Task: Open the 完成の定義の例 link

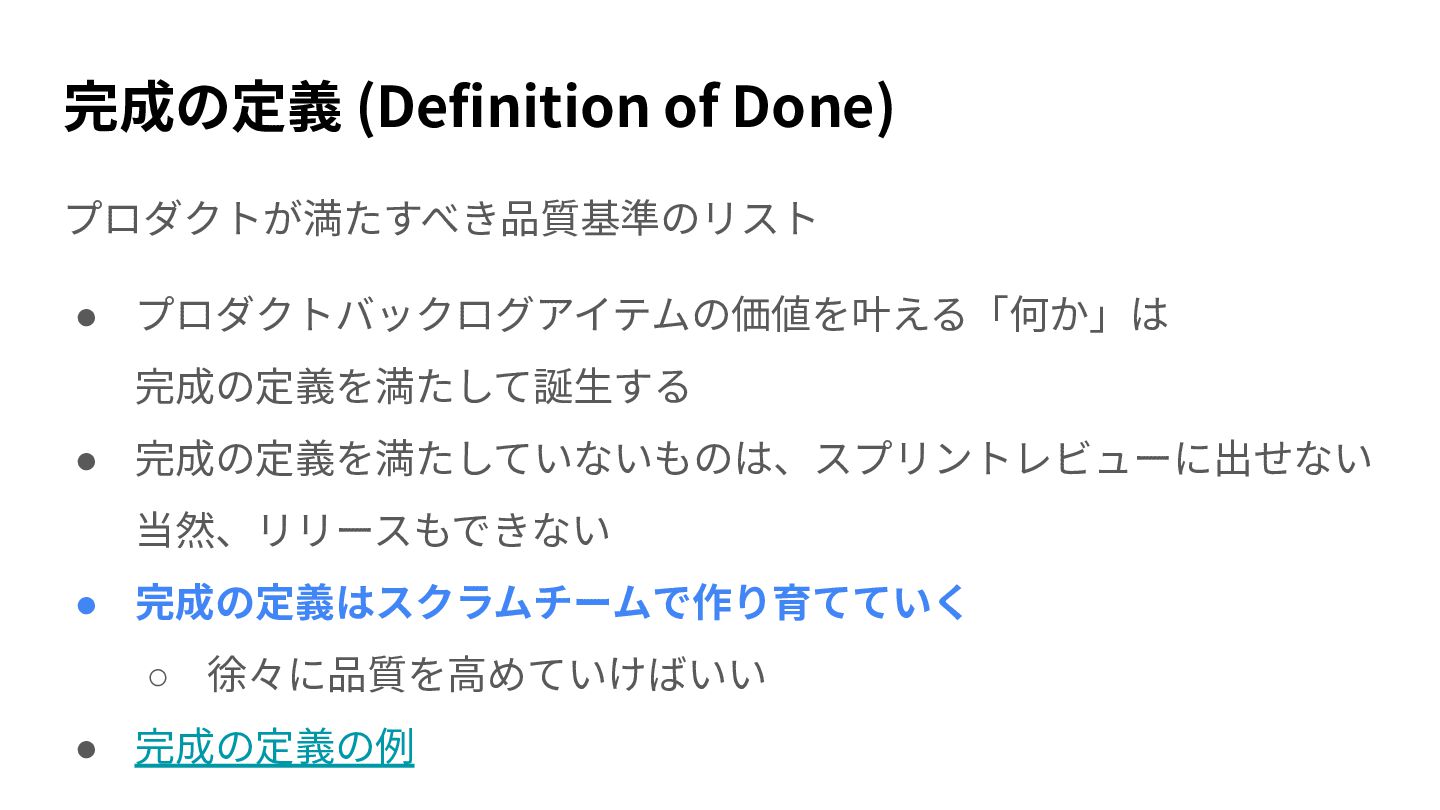Action: [274, 747]
